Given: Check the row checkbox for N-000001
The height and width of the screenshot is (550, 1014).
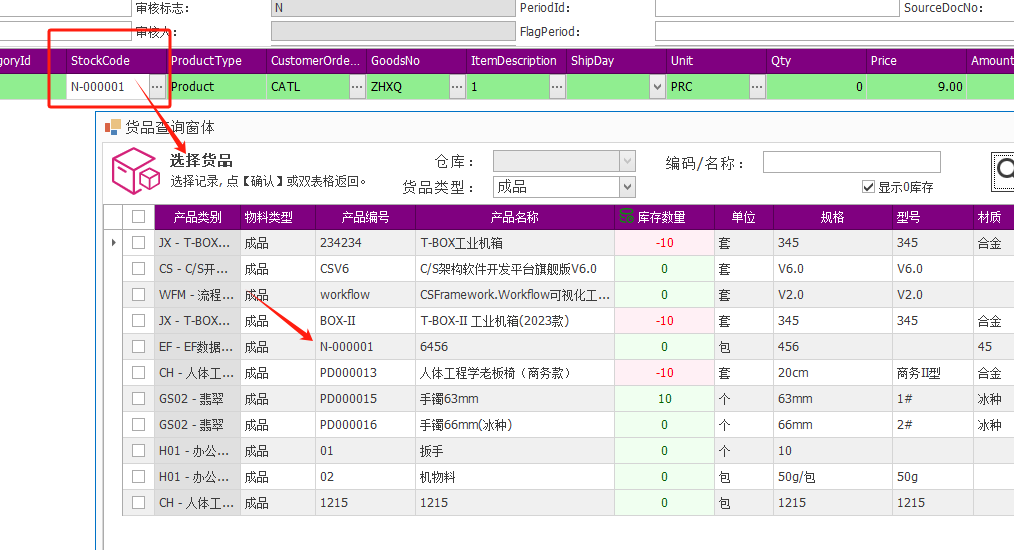Looking at the screenshot, I should pyautogui.click(x=138, y=347).
